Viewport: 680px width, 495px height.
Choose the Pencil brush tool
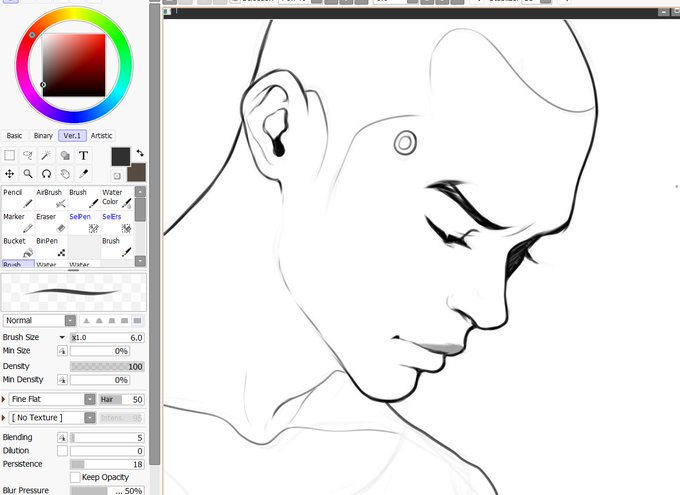click(x=18, y=198)
